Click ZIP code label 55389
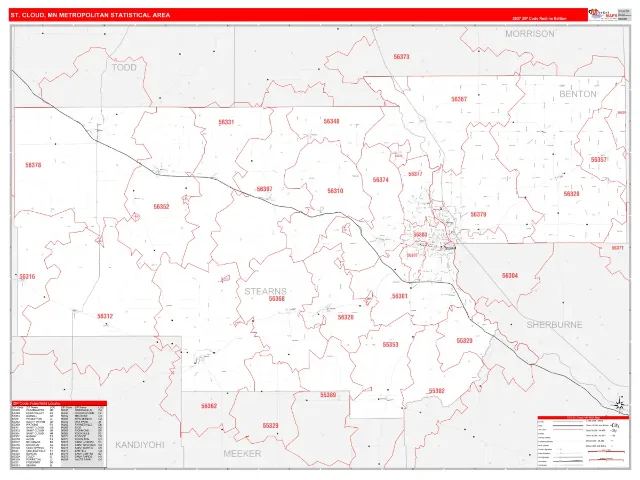The image size is (640, 480). click(x=328, y=395)
